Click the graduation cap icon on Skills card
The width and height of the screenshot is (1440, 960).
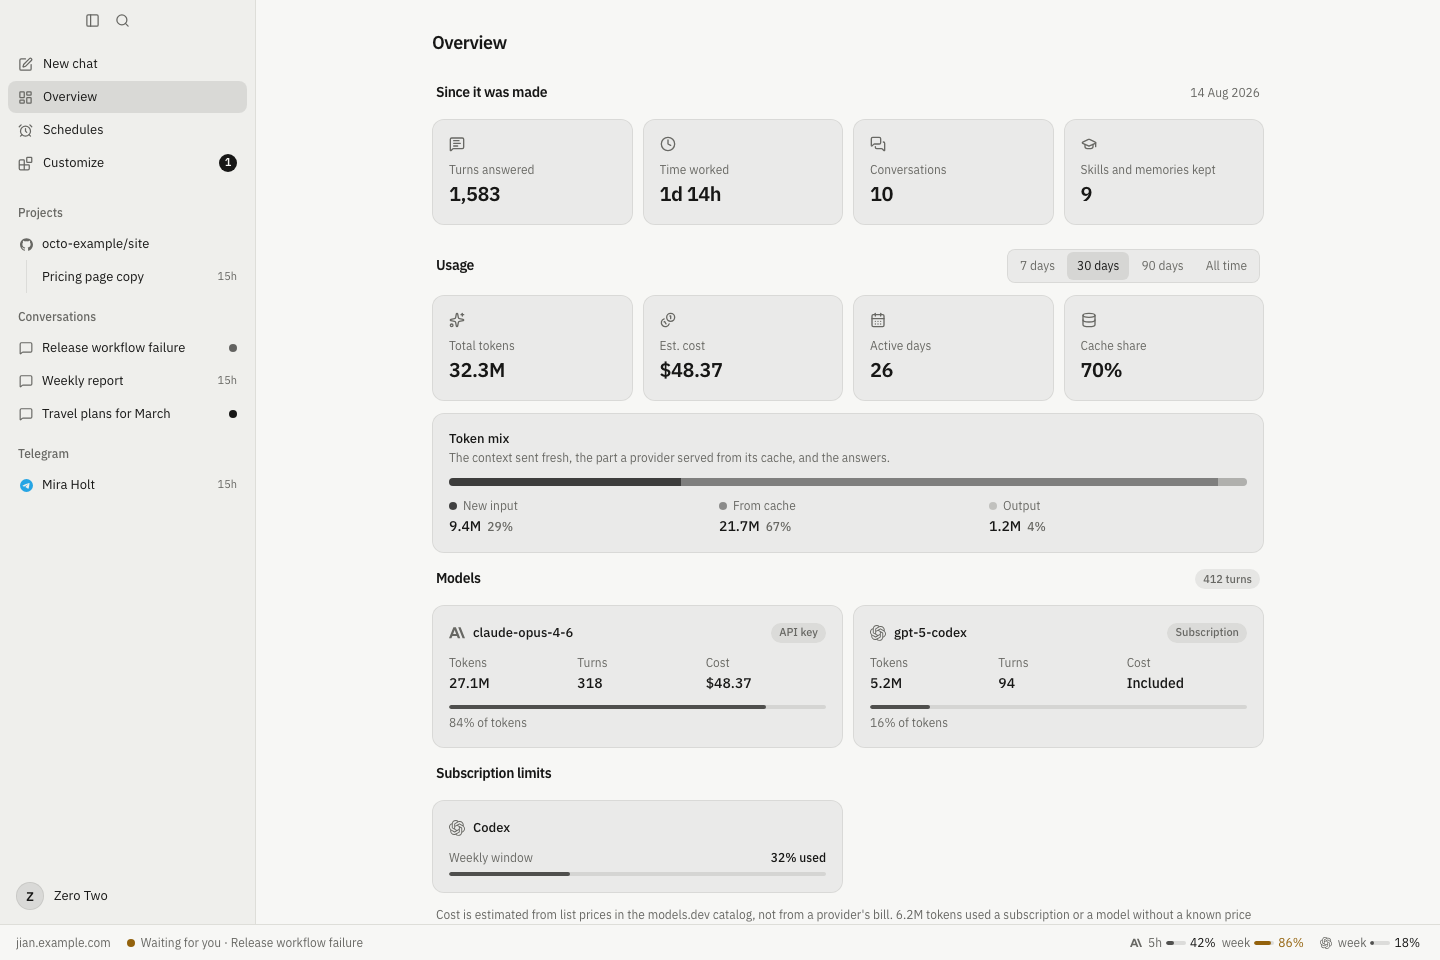1089,144
